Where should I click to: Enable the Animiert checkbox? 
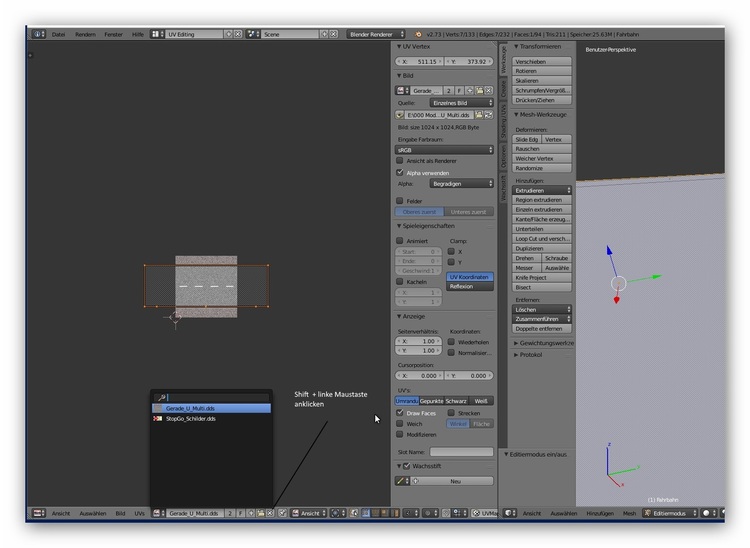pyautogui.click(x=400, y=241)
